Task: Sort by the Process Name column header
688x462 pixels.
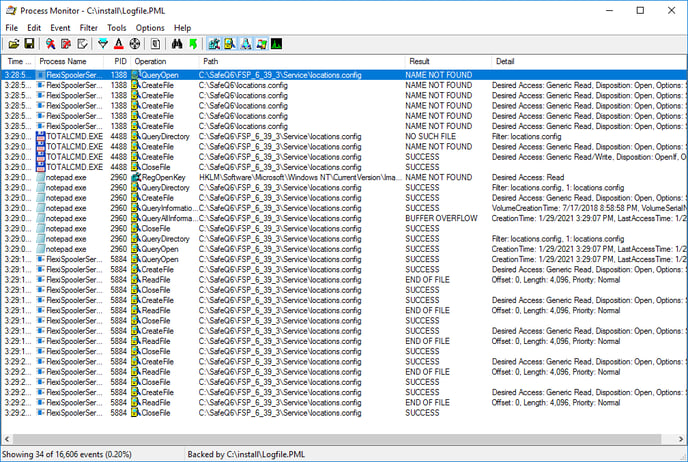Action: click(x=69, y=61)
